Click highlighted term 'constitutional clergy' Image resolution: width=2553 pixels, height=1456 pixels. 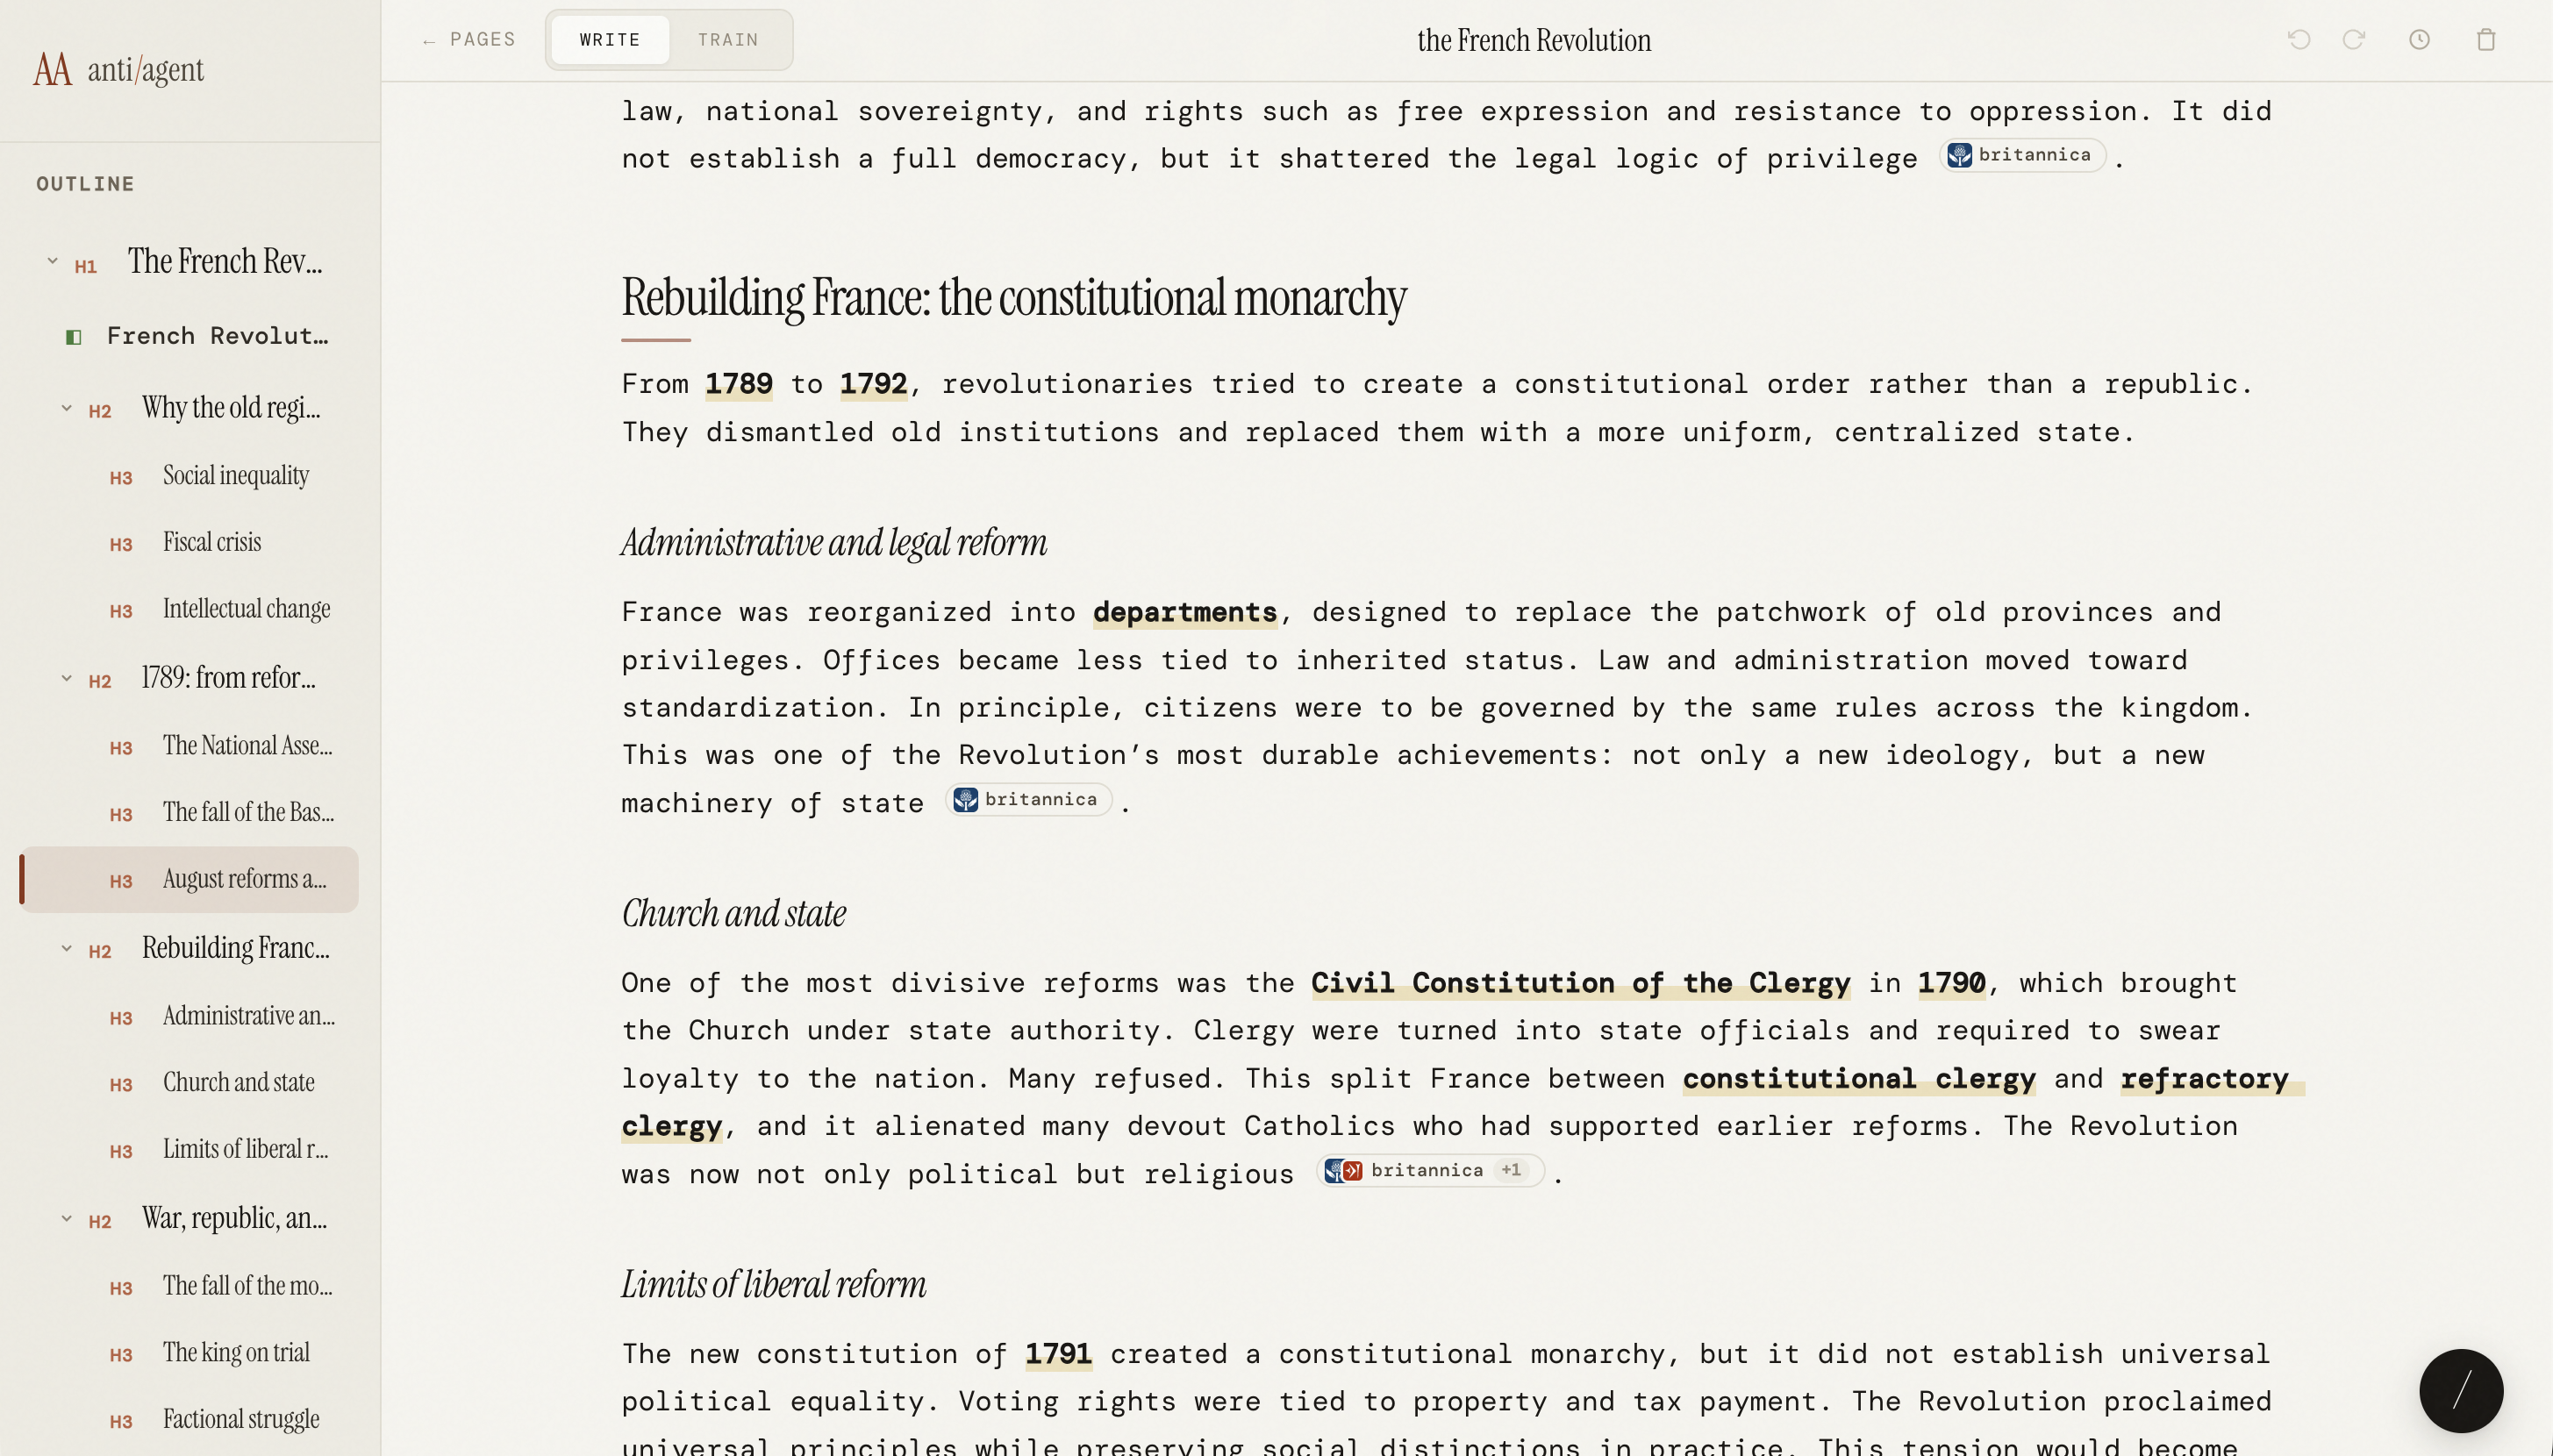pos(1859,1079)
